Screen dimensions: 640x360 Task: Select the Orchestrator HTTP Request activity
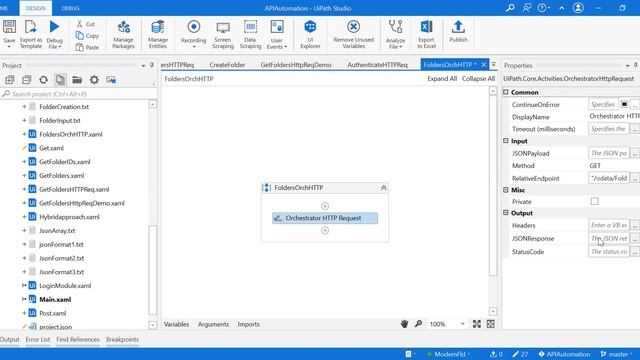coord(325,218)
